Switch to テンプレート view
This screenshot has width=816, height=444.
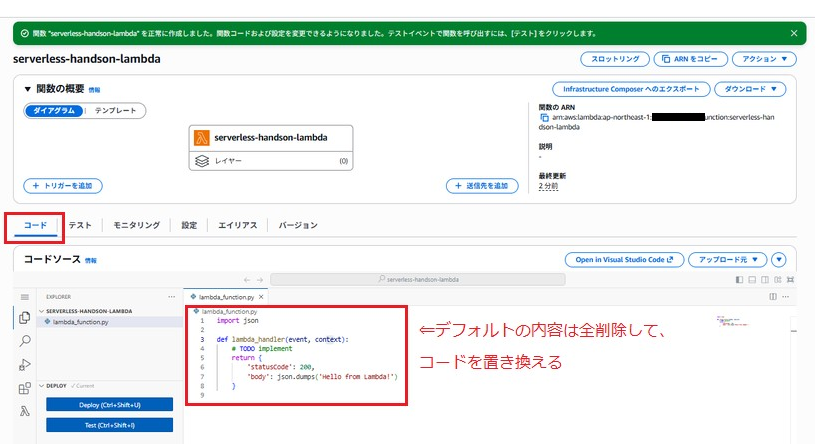[x=115, y=111]
